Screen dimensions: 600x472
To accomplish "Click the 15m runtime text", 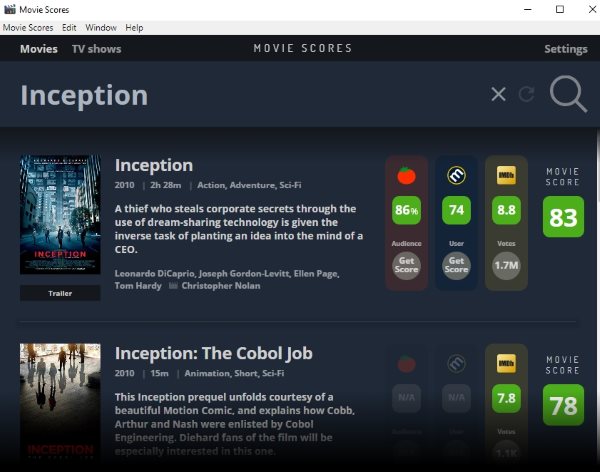I will tap(159, 373).
